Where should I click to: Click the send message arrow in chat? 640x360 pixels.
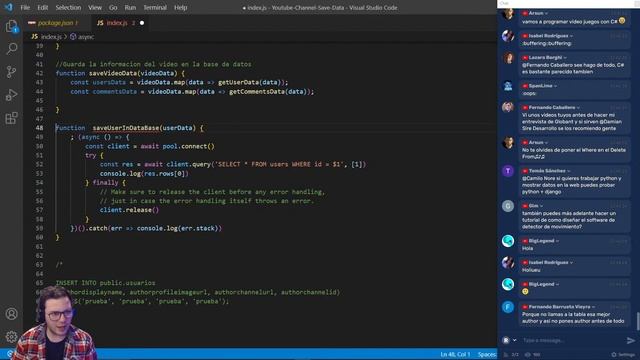[x=631, y=340]
